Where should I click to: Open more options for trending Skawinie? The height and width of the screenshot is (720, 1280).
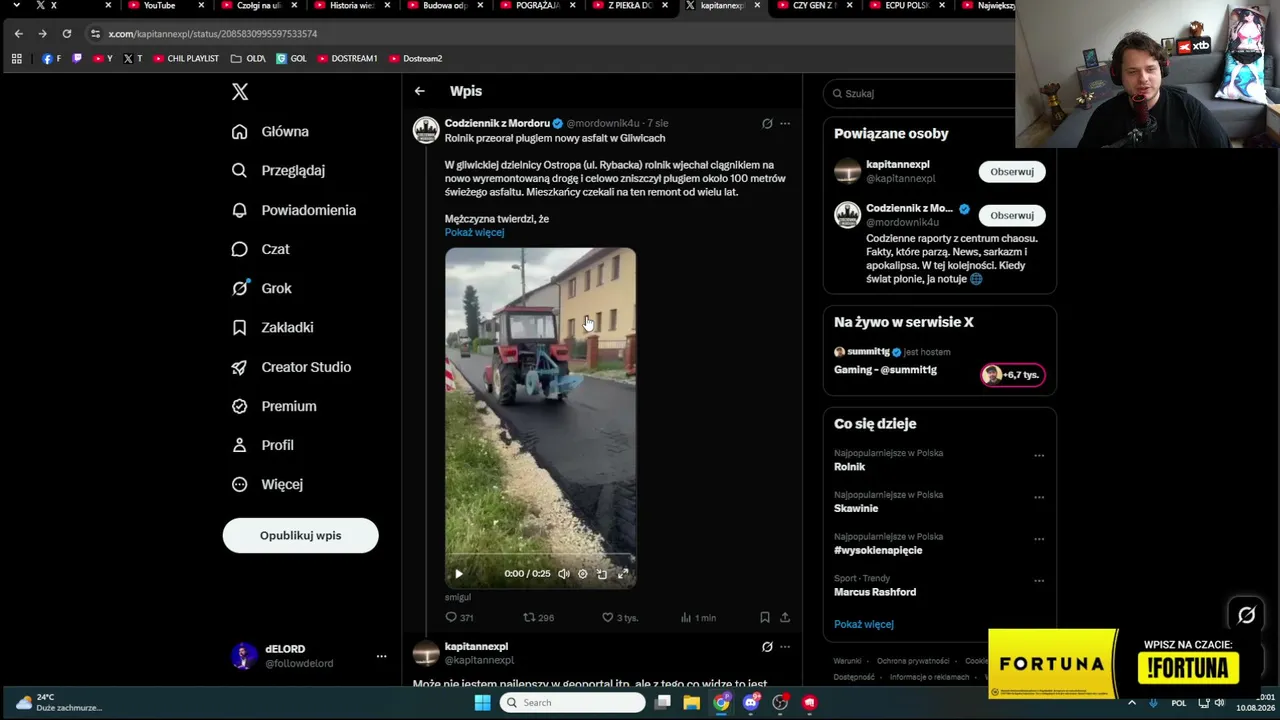pyautogui.click(x=1039, y=497)
